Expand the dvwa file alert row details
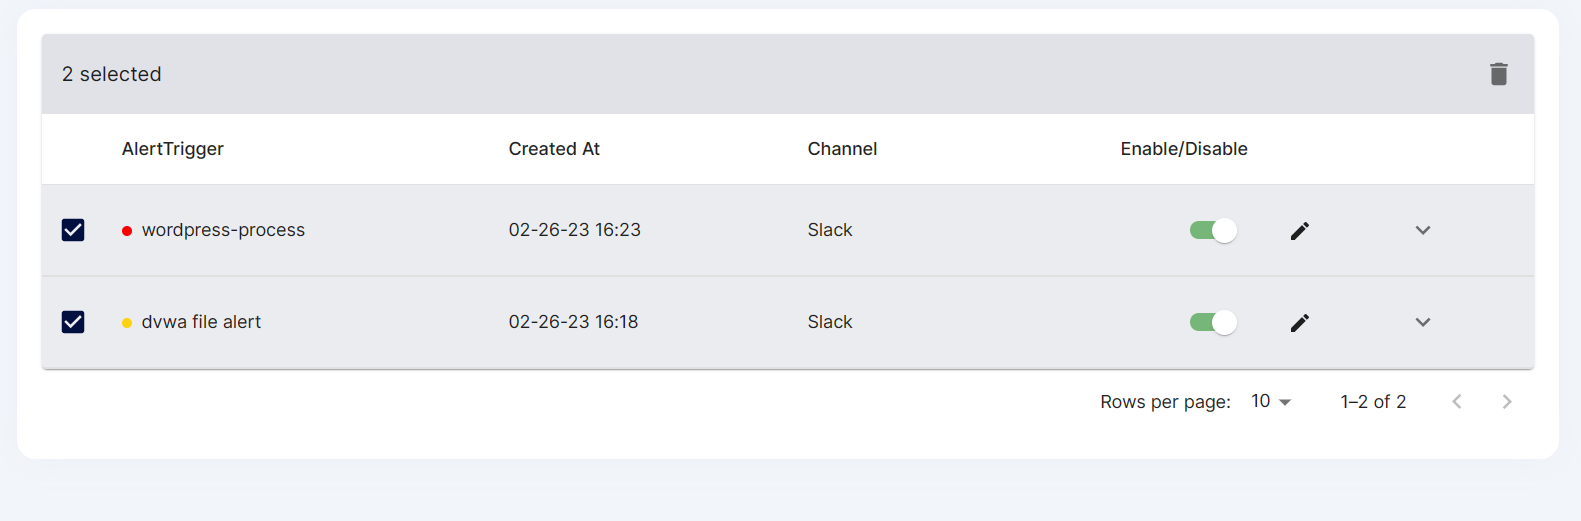This screenshot has width=1581, height=521. [x=1423, y=323]
